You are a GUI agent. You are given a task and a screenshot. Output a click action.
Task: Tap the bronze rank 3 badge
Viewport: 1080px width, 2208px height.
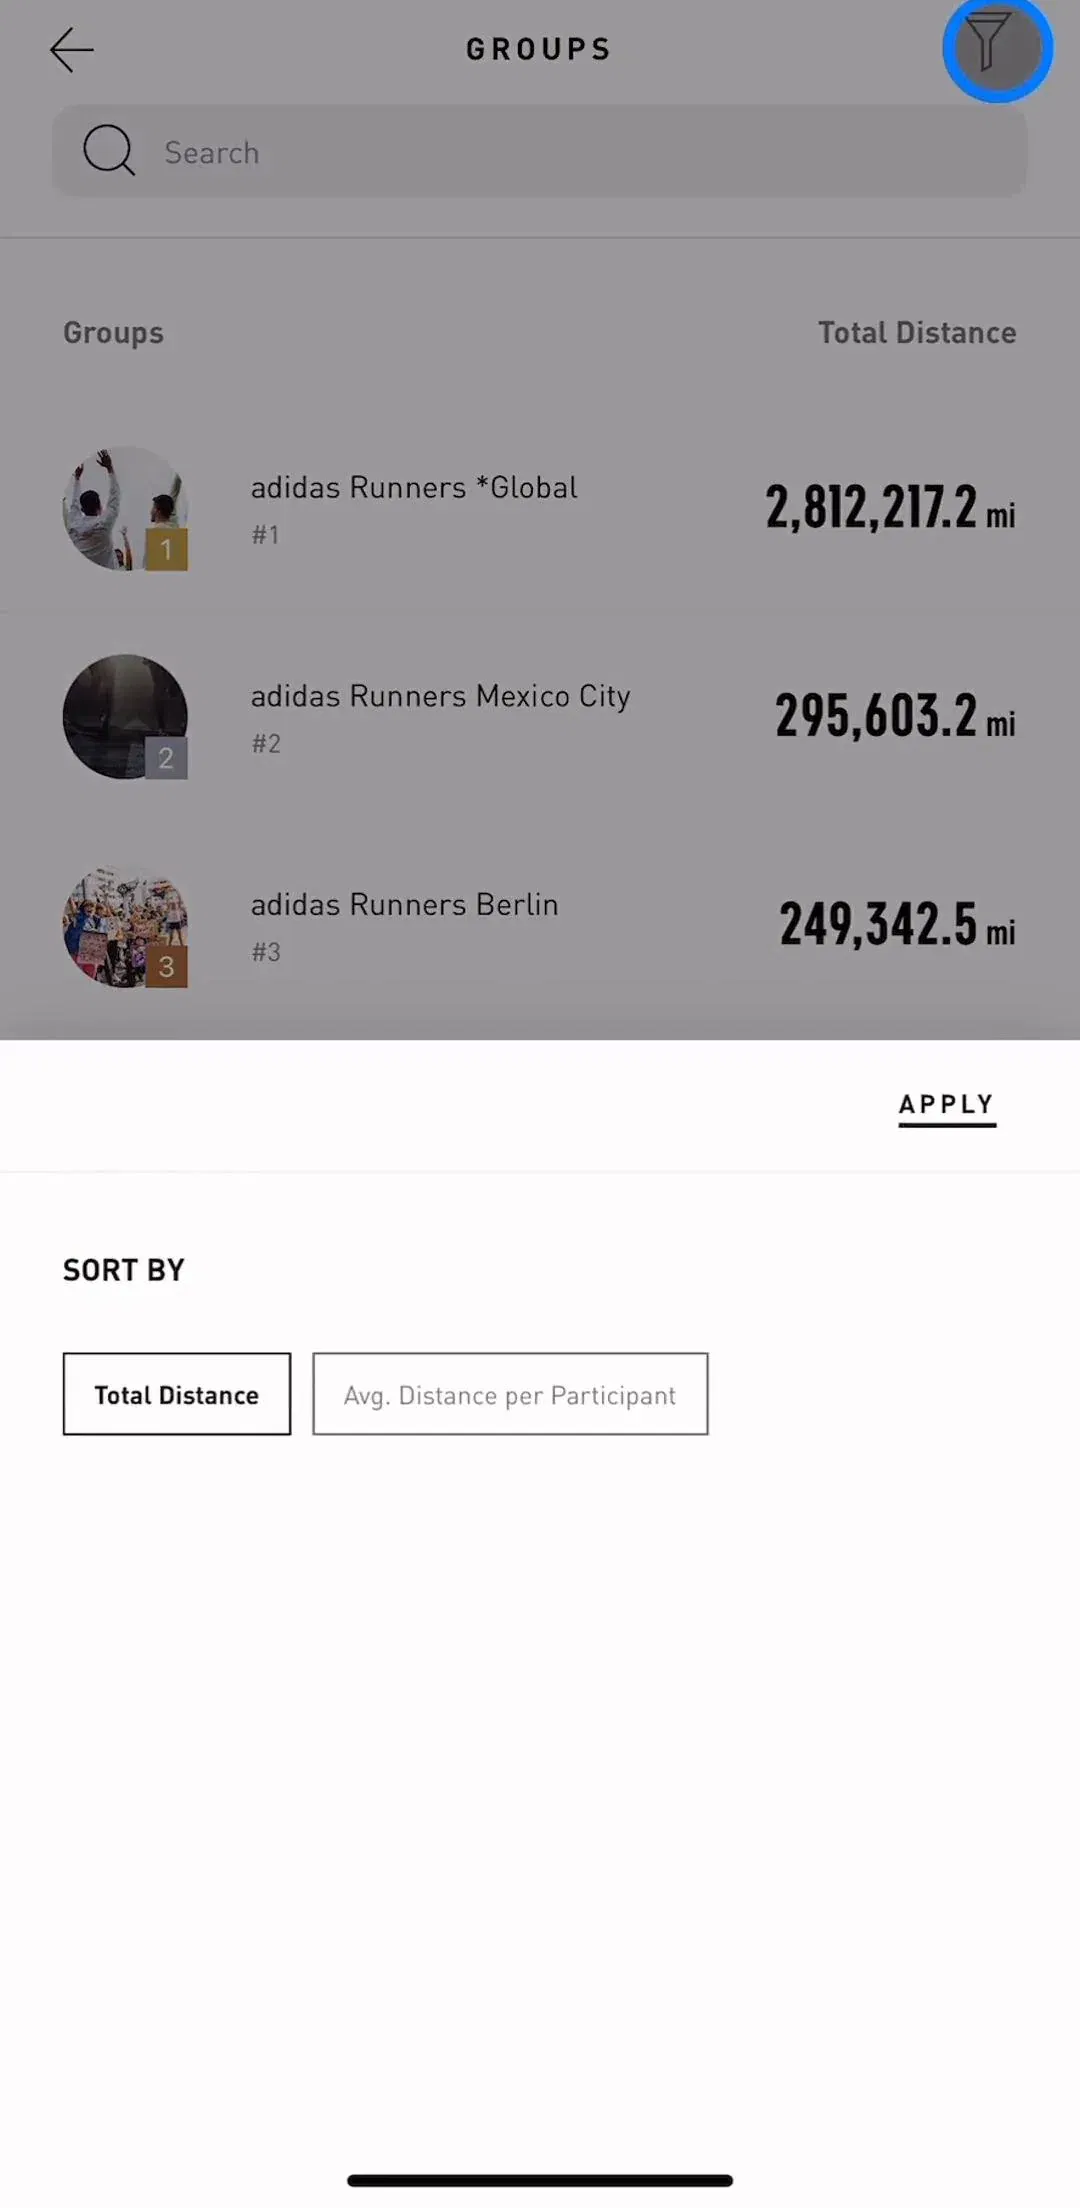tap(166, 967)
